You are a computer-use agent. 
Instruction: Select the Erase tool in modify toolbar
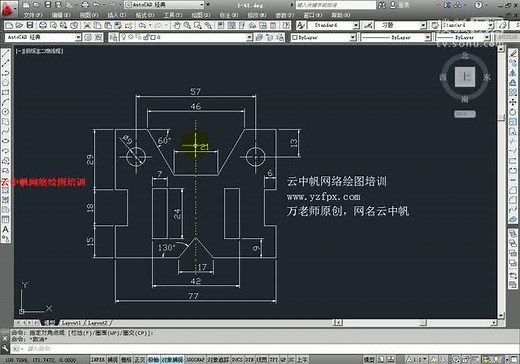click(x=513, y=53)
